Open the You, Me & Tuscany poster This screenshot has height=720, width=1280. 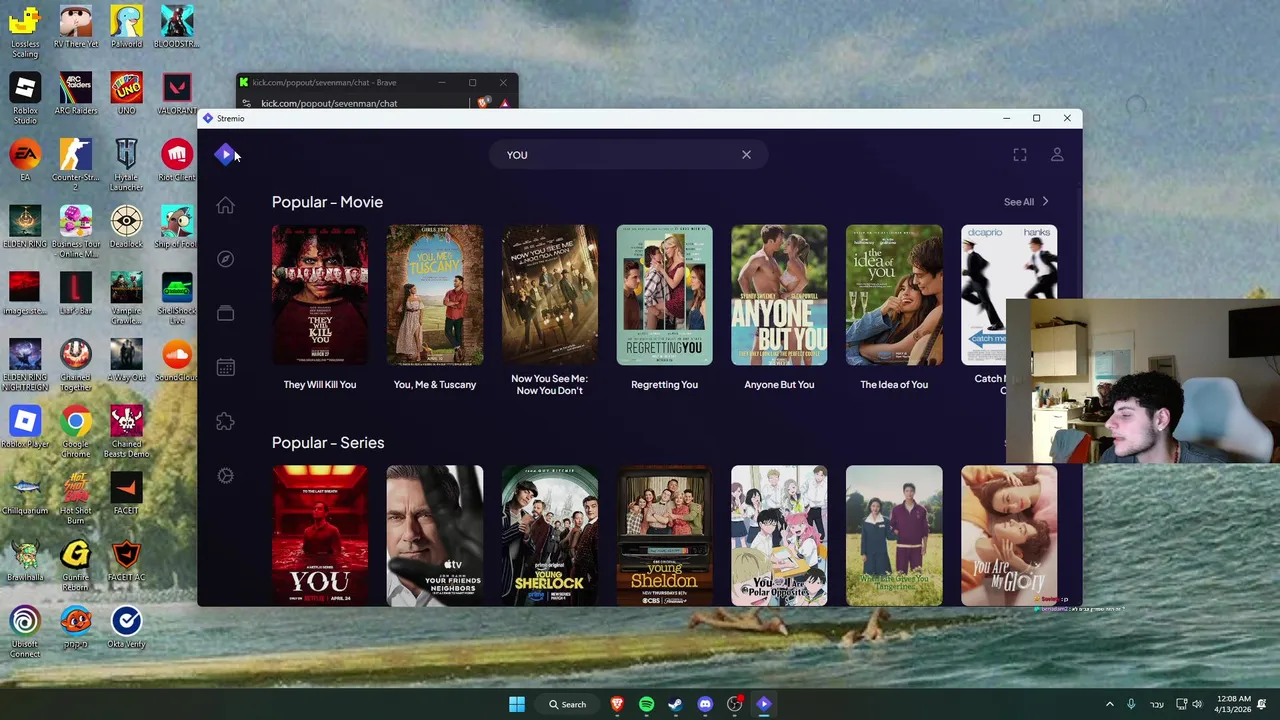click(x=435, y=295)
